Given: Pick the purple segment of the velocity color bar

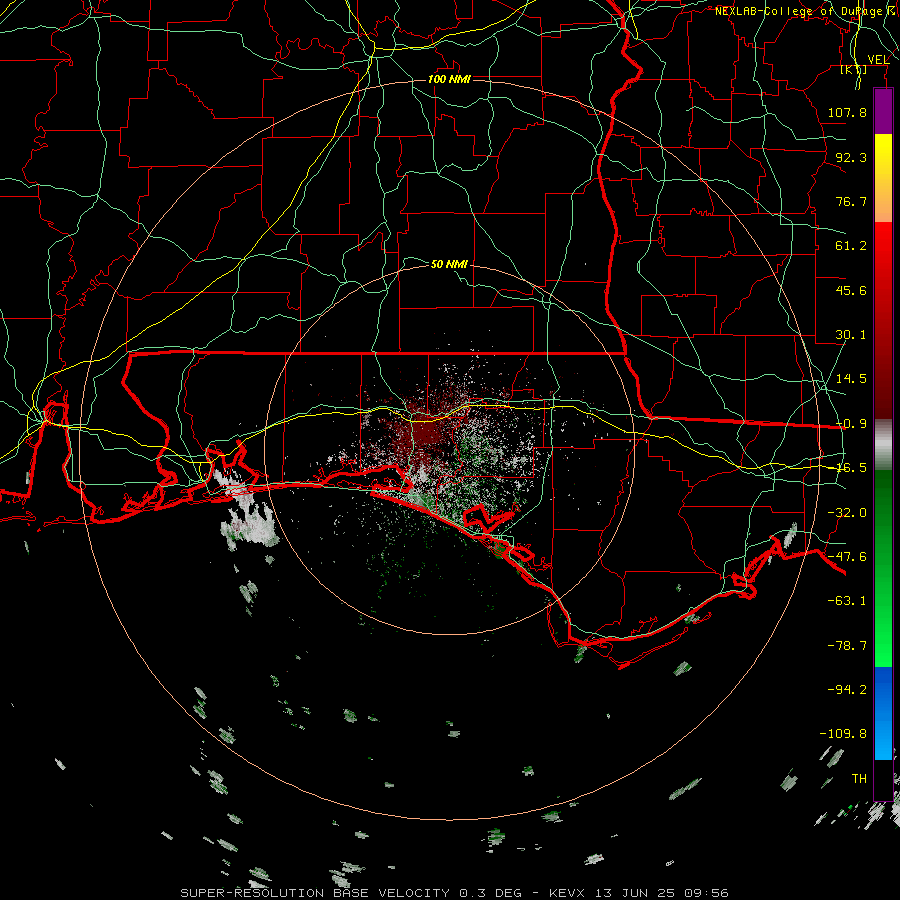Looking at the screenshot, I should (883, 111).
